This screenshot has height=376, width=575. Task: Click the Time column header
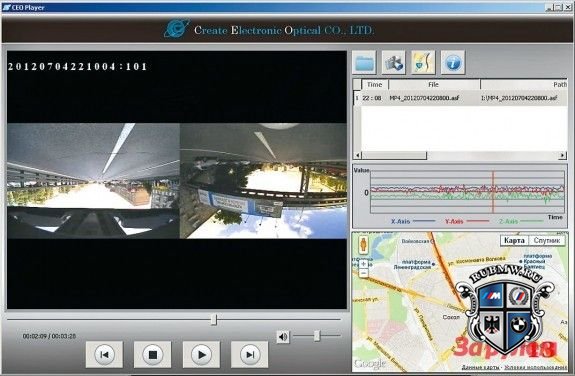tap(374, 84)
